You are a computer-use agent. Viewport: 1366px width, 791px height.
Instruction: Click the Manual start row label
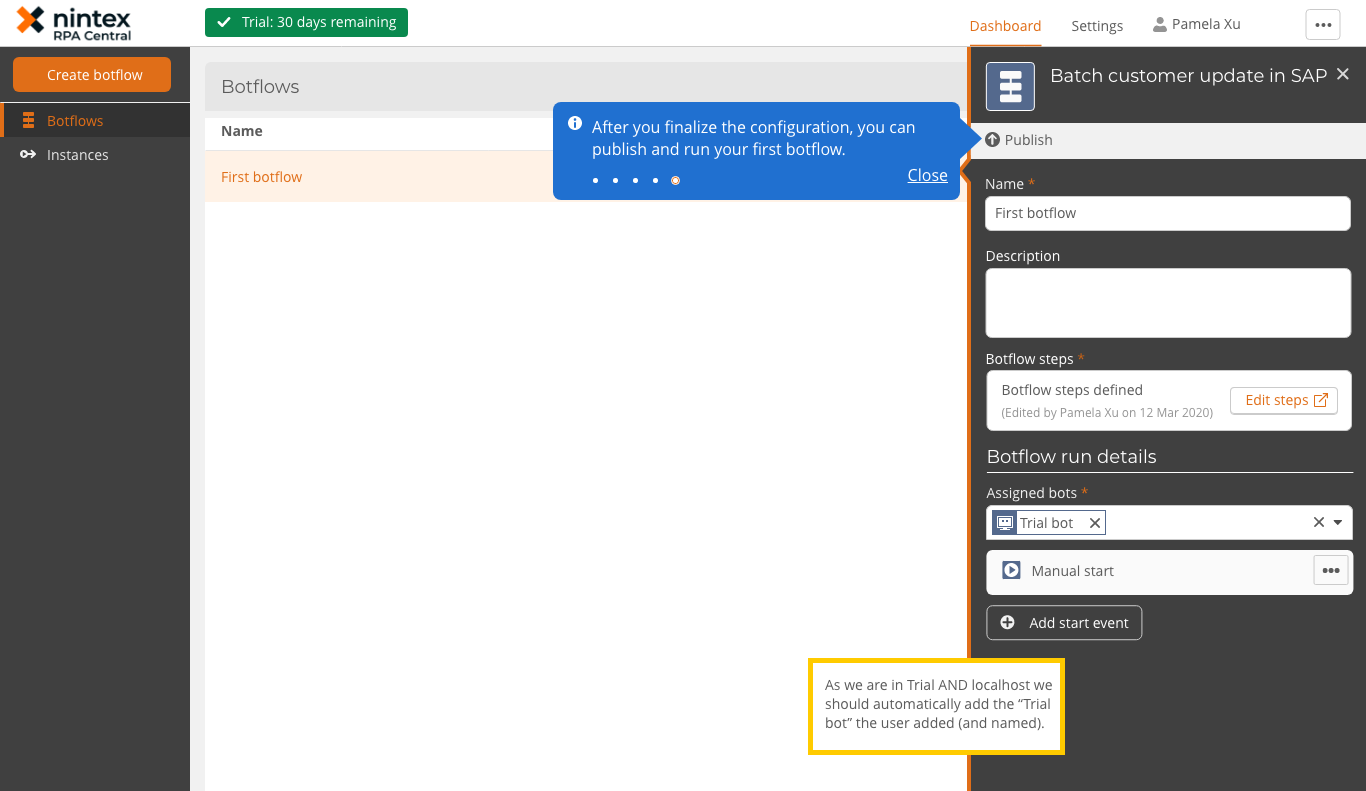[x=1072, y=571]
